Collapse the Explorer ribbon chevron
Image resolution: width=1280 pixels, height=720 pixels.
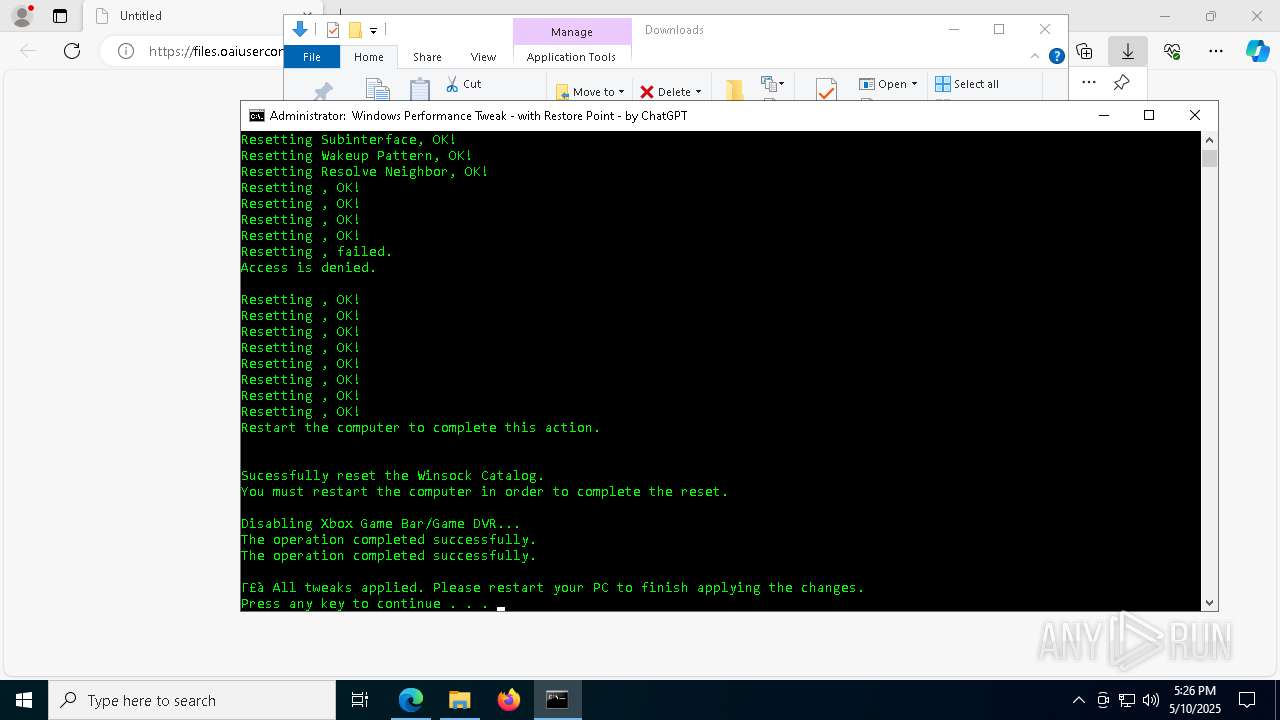(1037, 56)
